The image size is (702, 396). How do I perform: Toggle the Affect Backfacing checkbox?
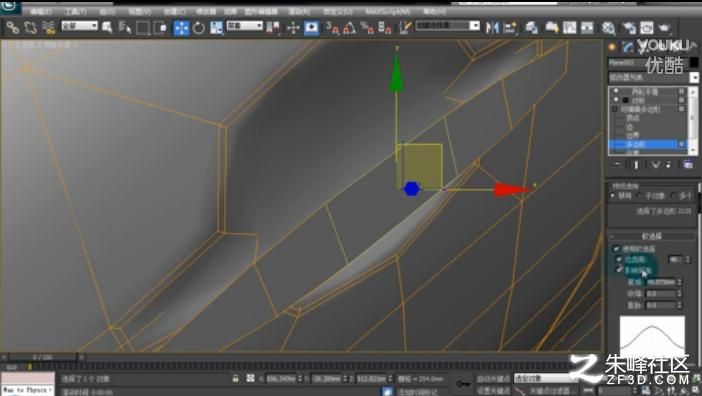pos(620,270)
